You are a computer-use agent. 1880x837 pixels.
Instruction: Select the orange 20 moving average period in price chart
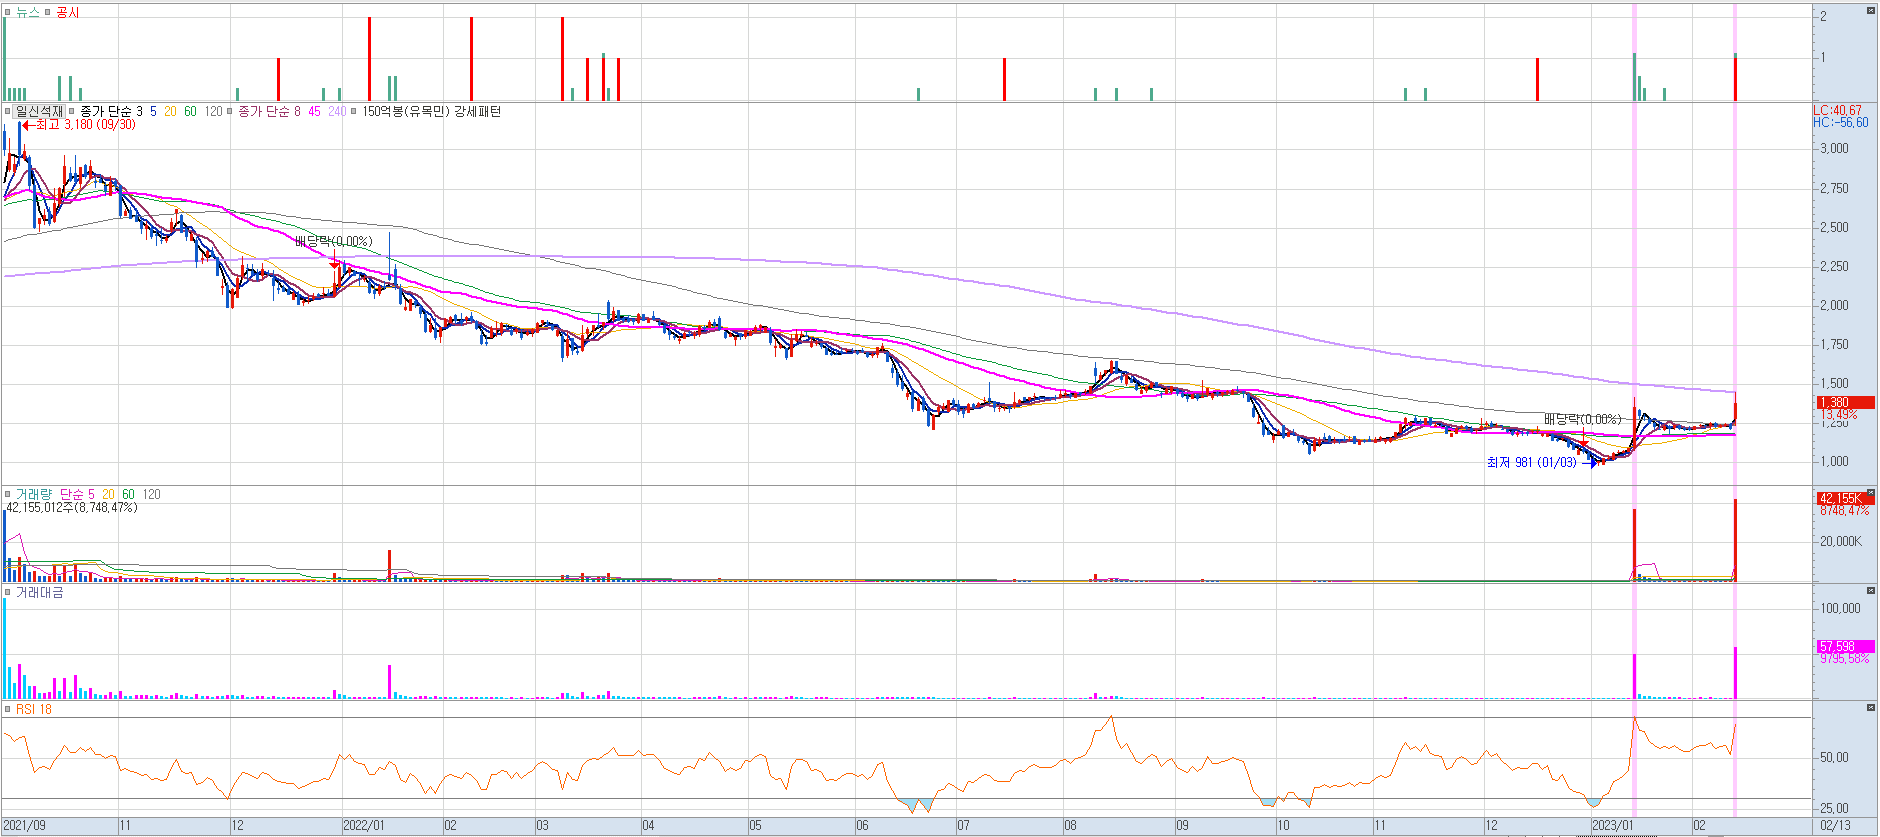tap(170, 111)
